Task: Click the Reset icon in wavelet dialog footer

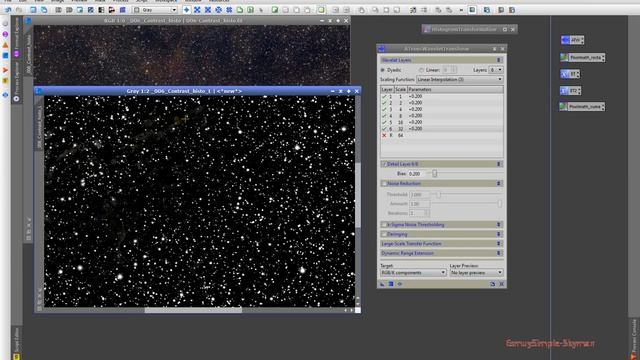Action: pos(502,284)
